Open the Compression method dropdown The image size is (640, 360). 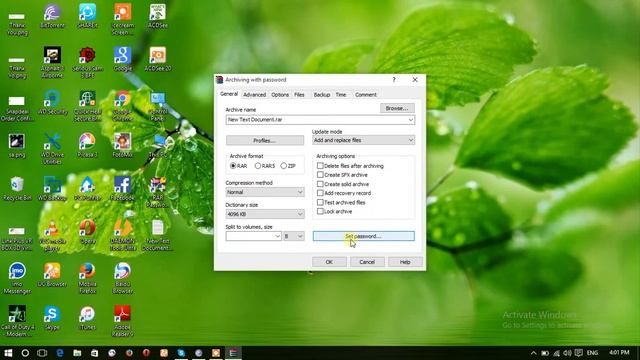click(265, 192)
